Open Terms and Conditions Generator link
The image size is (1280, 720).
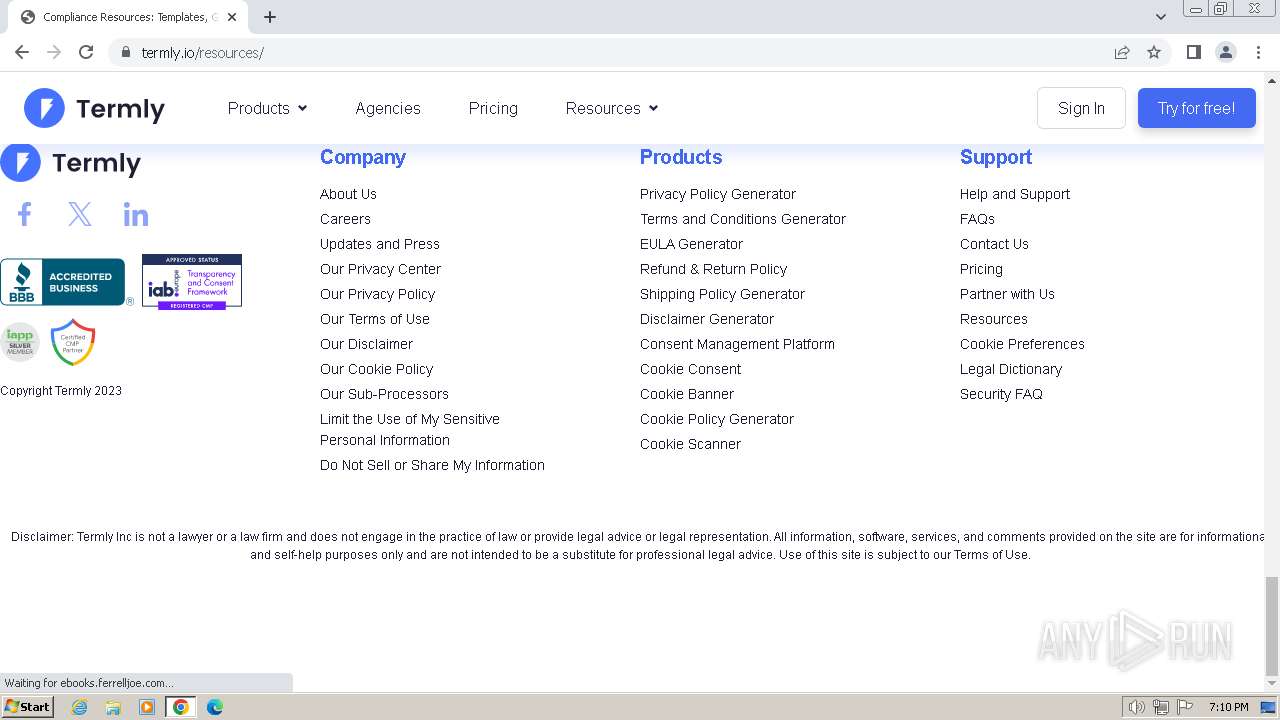pos(743,219)
